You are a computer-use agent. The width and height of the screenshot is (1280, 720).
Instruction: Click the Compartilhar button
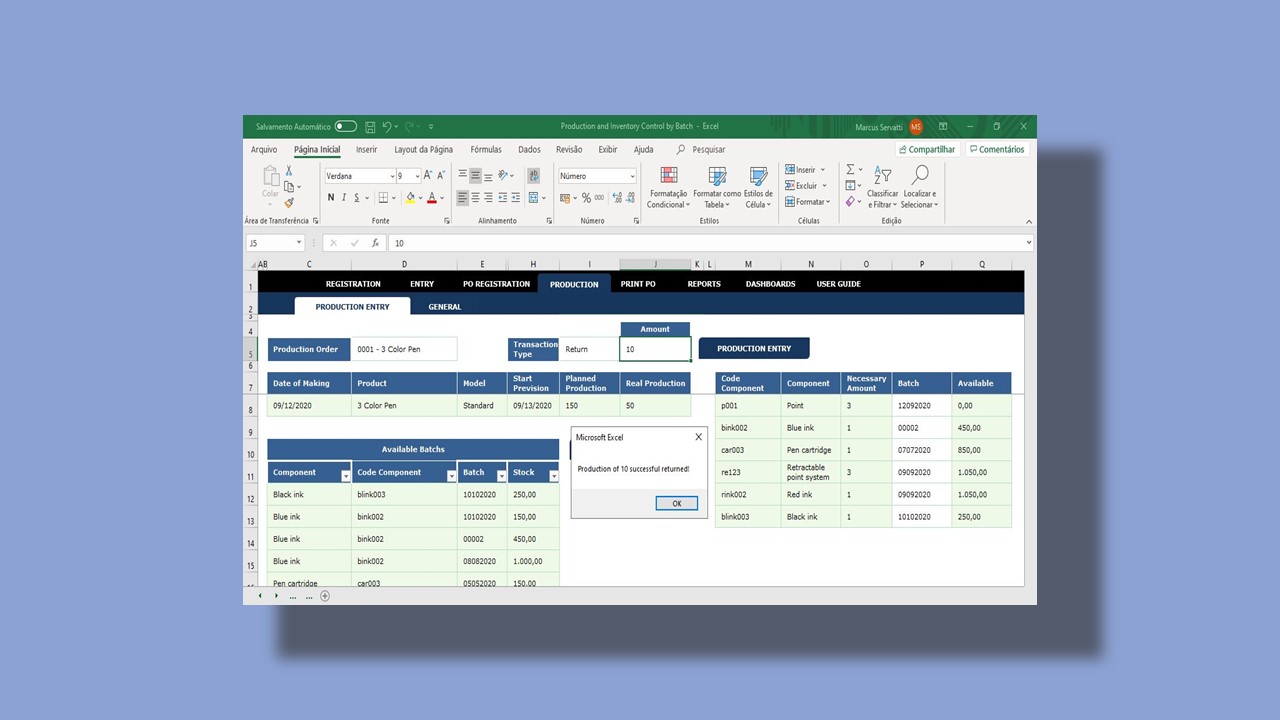(x=926, y=150)
